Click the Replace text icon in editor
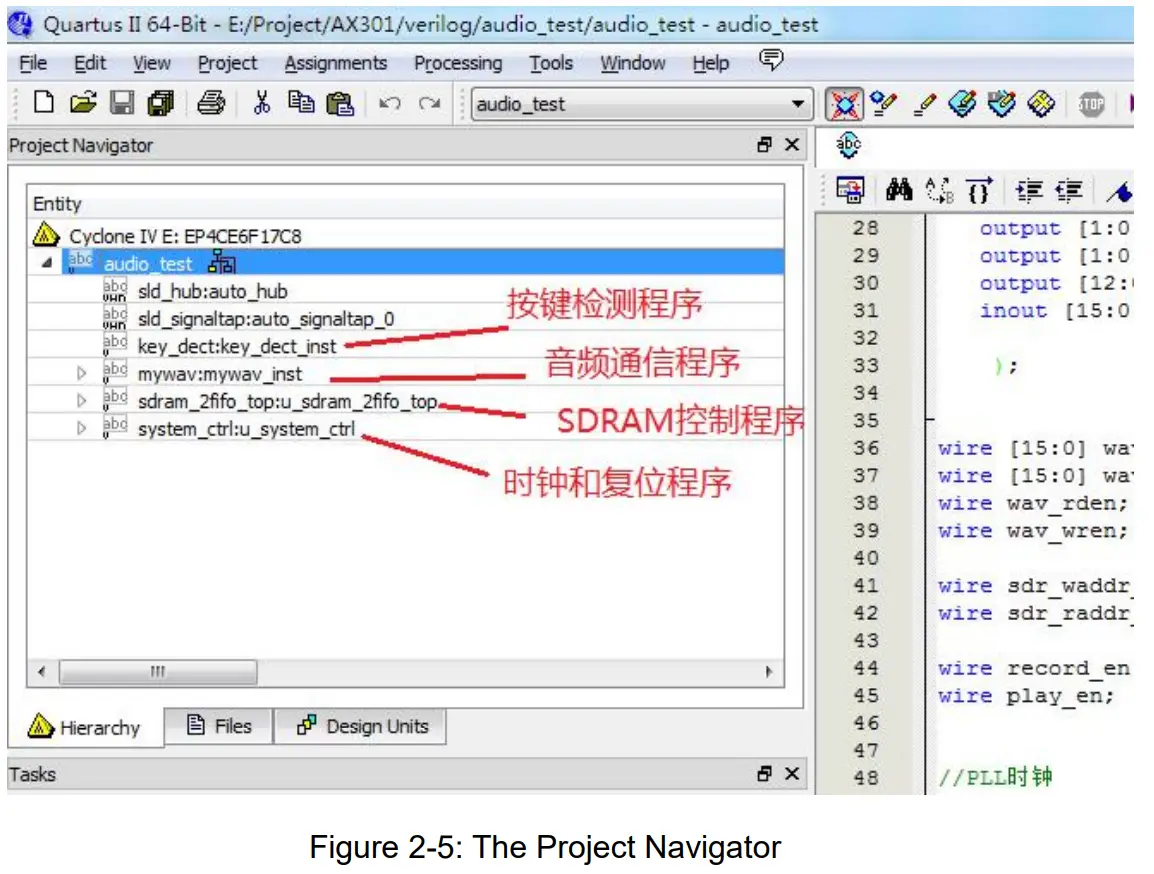1154x874 pixels. point(939,191)
